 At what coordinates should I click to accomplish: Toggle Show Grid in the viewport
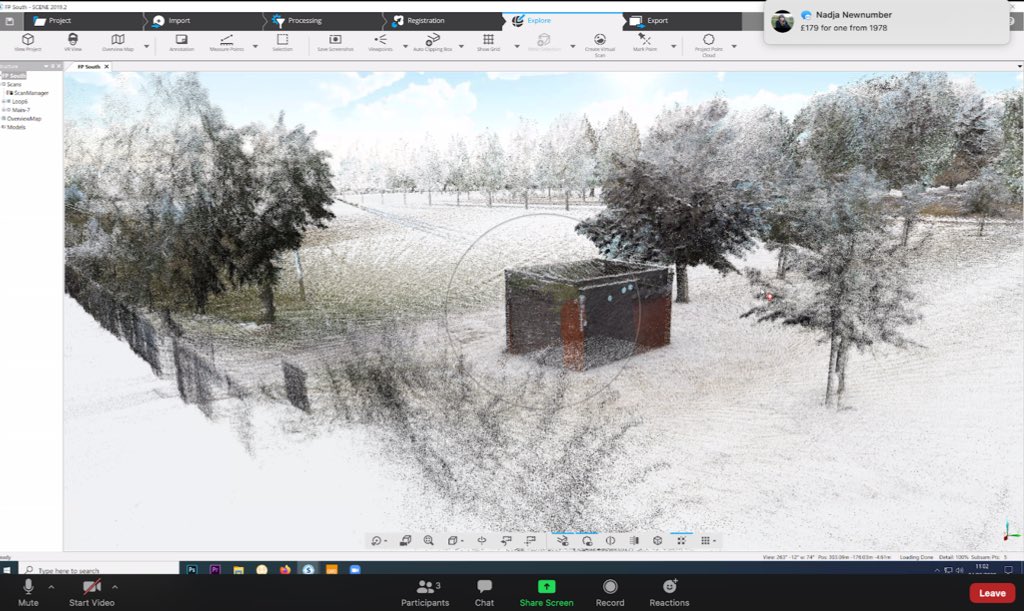pos(489,40)
